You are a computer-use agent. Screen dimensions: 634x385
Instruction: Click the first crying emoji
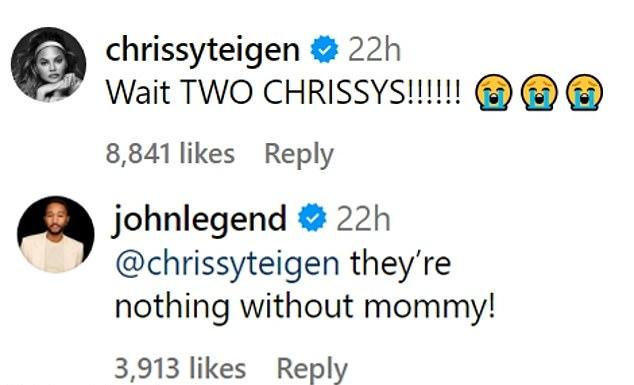point(494,93)
